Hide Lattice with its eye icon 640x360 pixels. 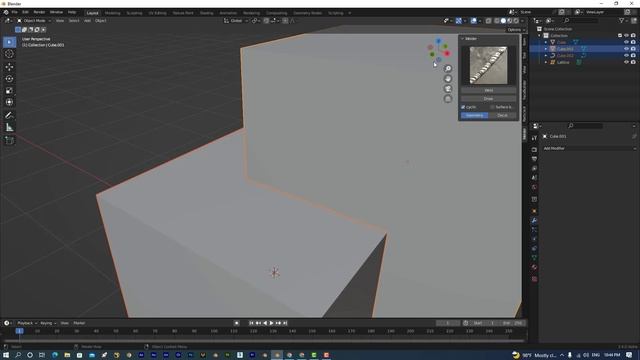626,62
